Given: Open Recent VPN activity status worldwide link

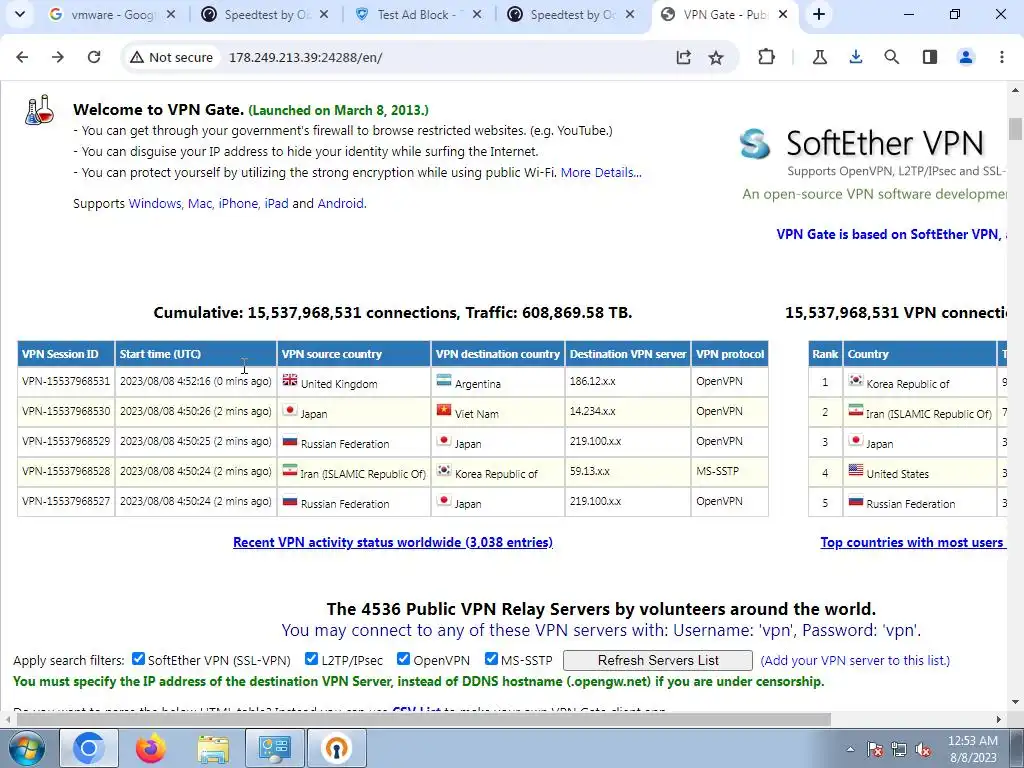Looking at the screenshot, I should [x=392, y=542].
